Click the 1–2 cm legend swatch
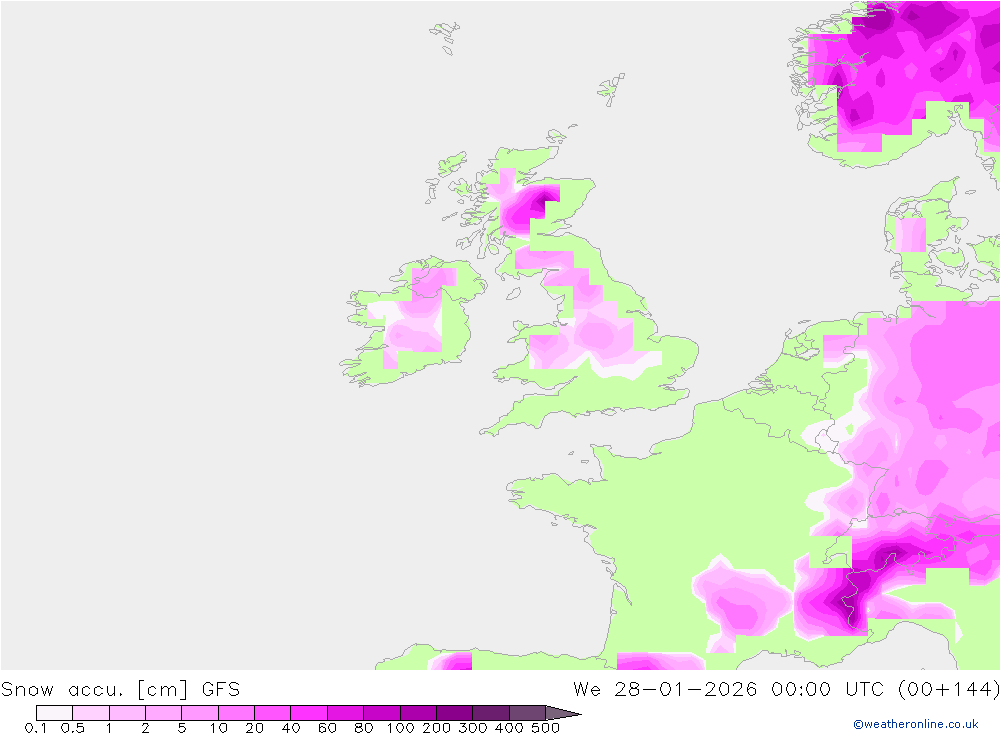This screenshot has height=733, width=1000. coord(128,713)
